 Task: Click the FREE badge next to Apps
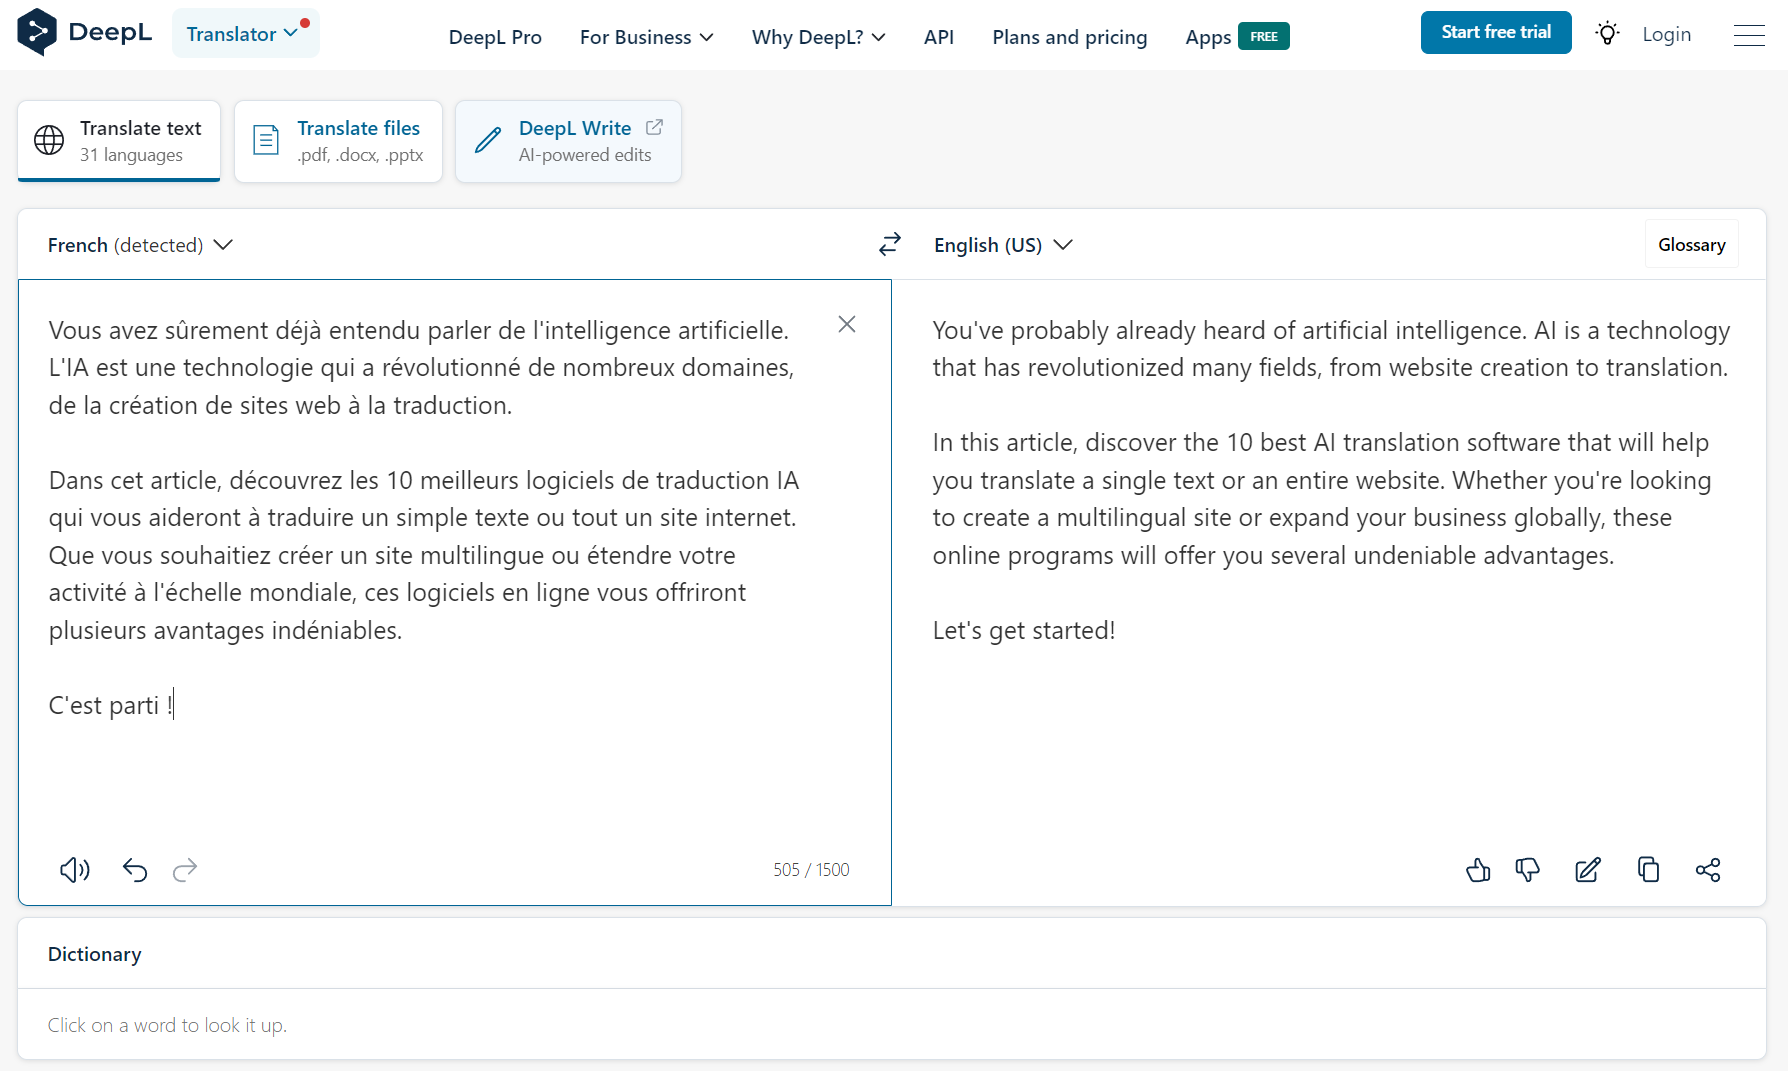click(1264, 36)
